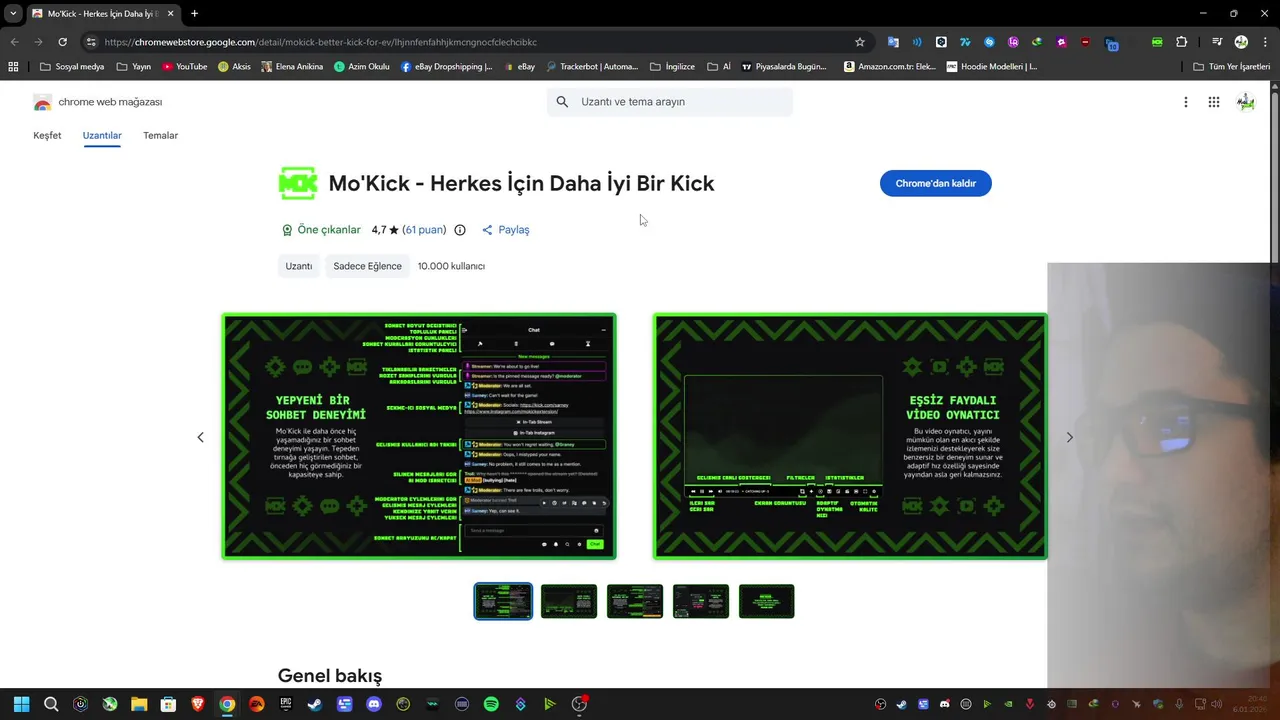Show next screenshot with right arrow

point(1069,437)
